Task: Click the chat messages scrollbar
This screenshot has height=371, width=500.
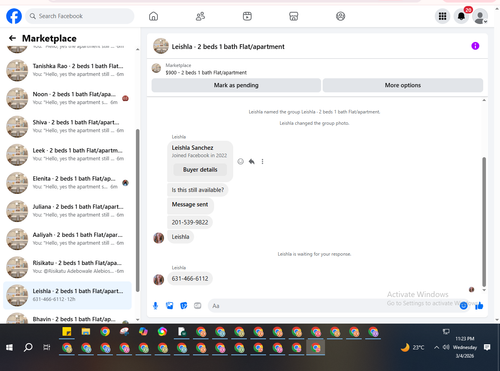Action: tap(484, 222)
